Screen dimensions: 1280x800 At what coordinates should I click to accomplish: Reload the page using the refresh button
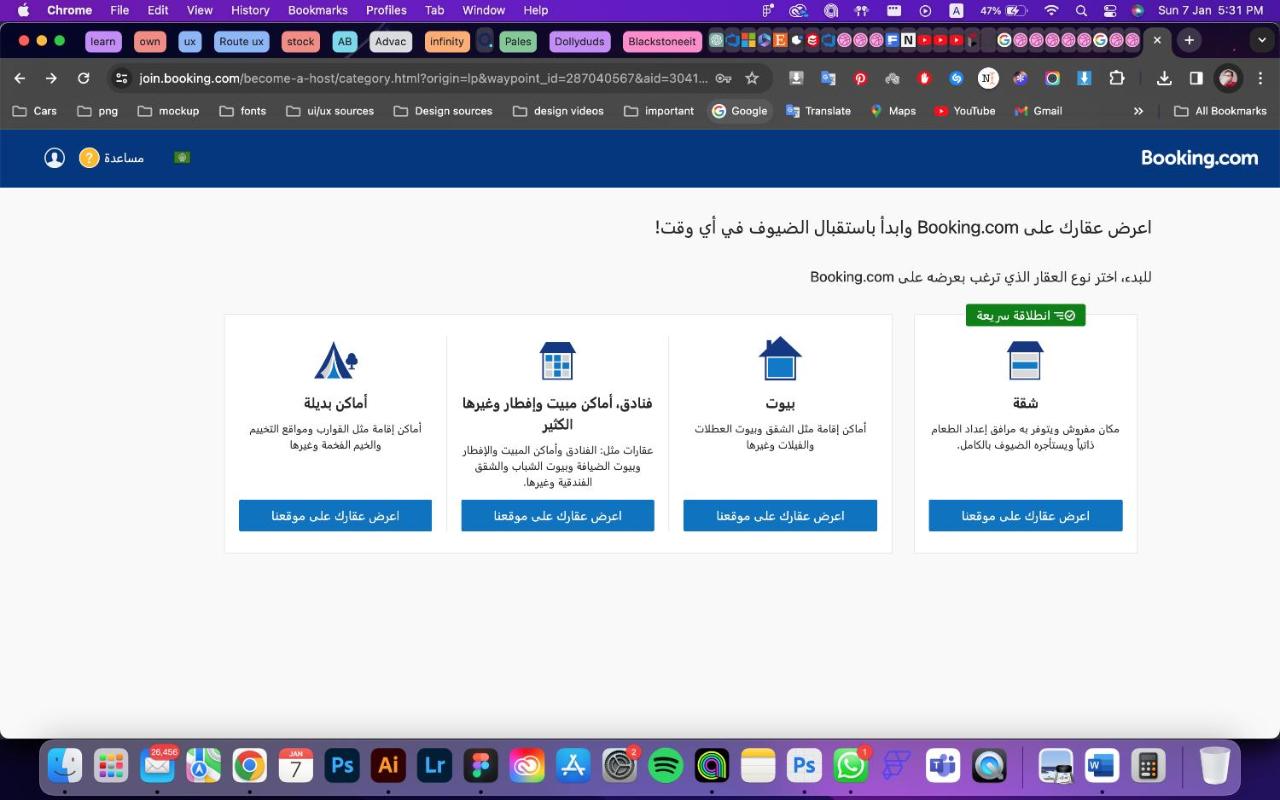coord(84,78)
